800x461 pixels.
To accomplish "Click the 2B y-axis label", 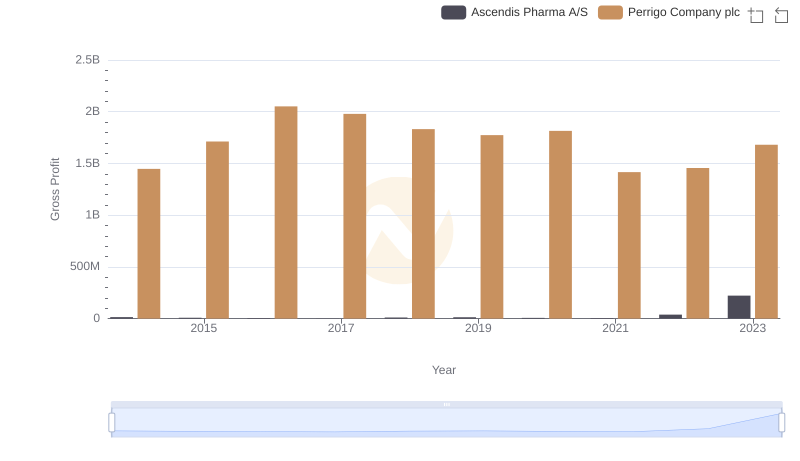I will point(92,111).
